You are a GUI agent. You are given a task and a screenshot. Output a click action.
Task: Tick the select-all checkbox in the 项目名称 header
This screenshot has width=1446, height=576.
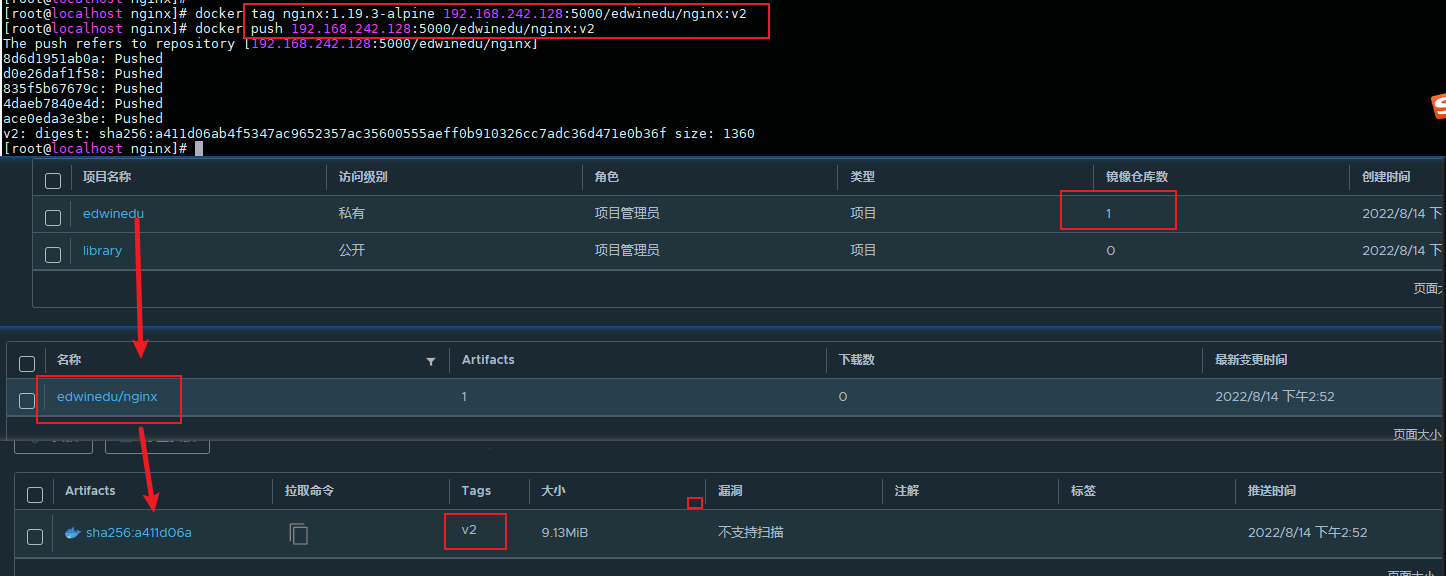(x=53, y=181)
